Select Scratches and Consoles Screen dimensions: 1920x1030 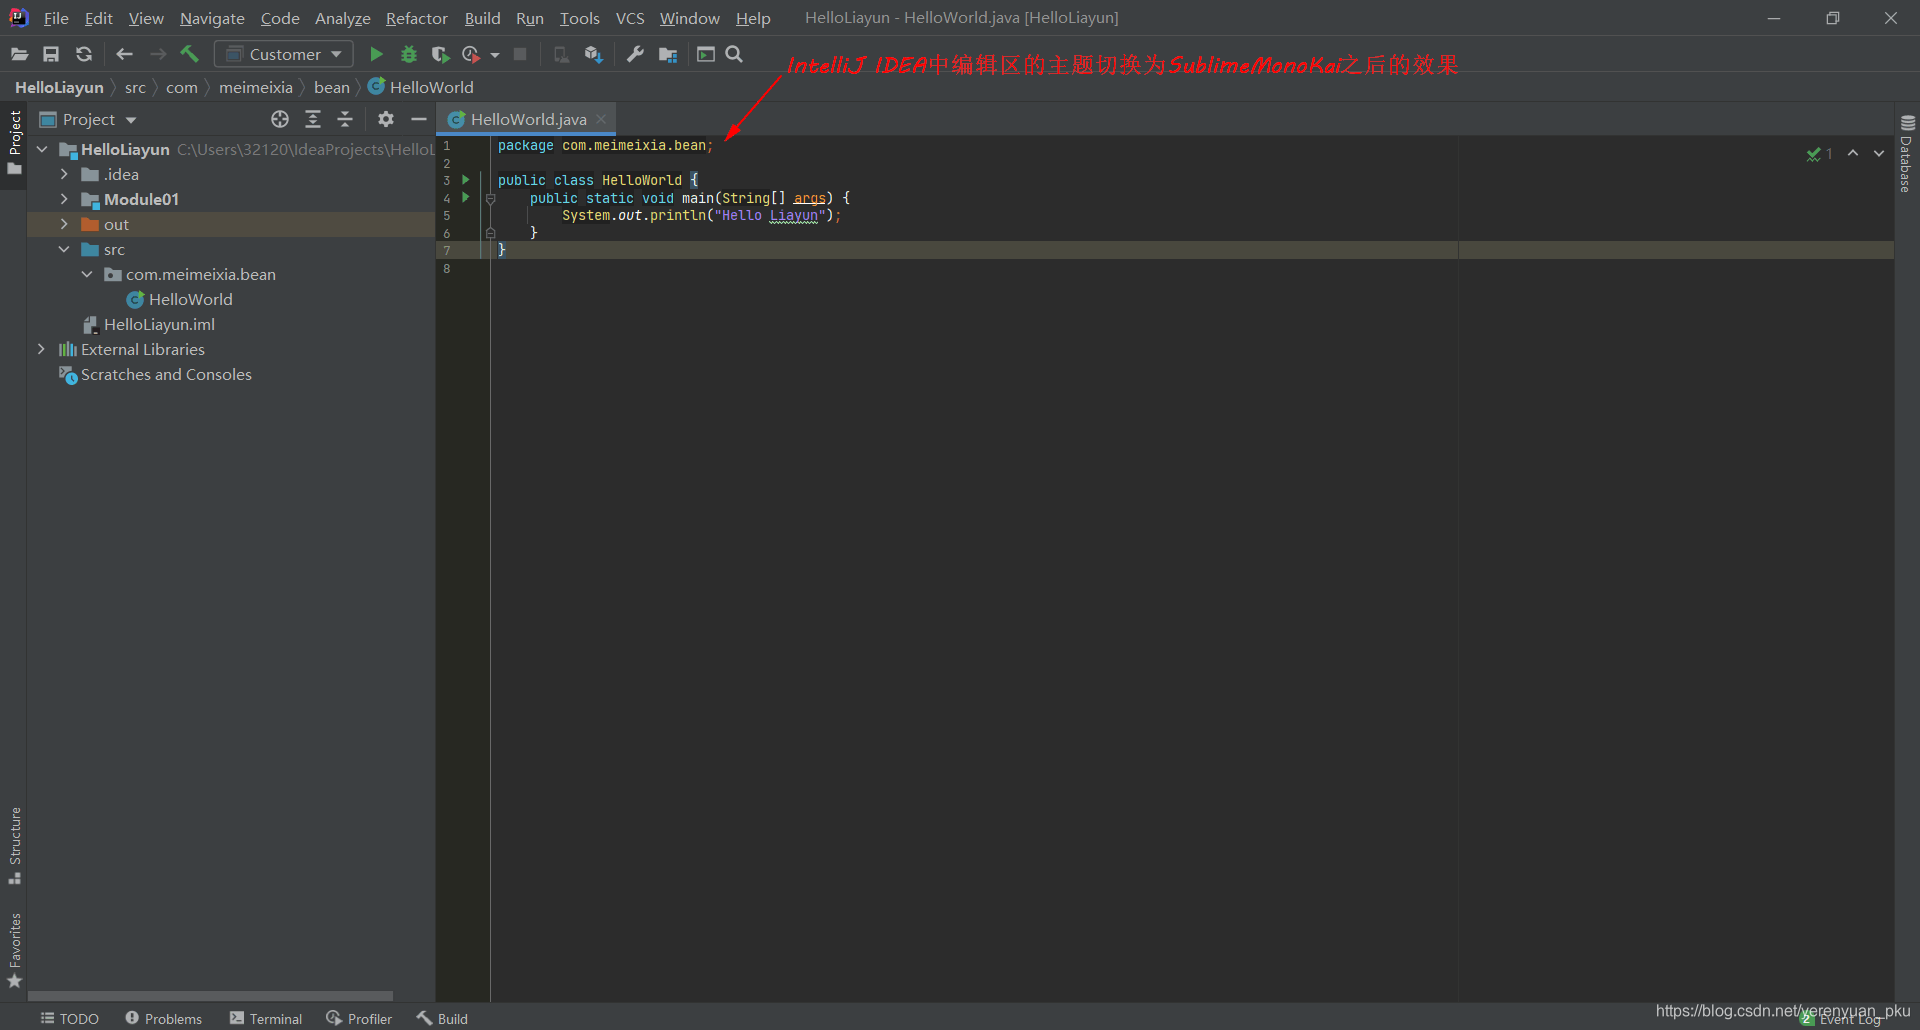click(x=166, y=374)
